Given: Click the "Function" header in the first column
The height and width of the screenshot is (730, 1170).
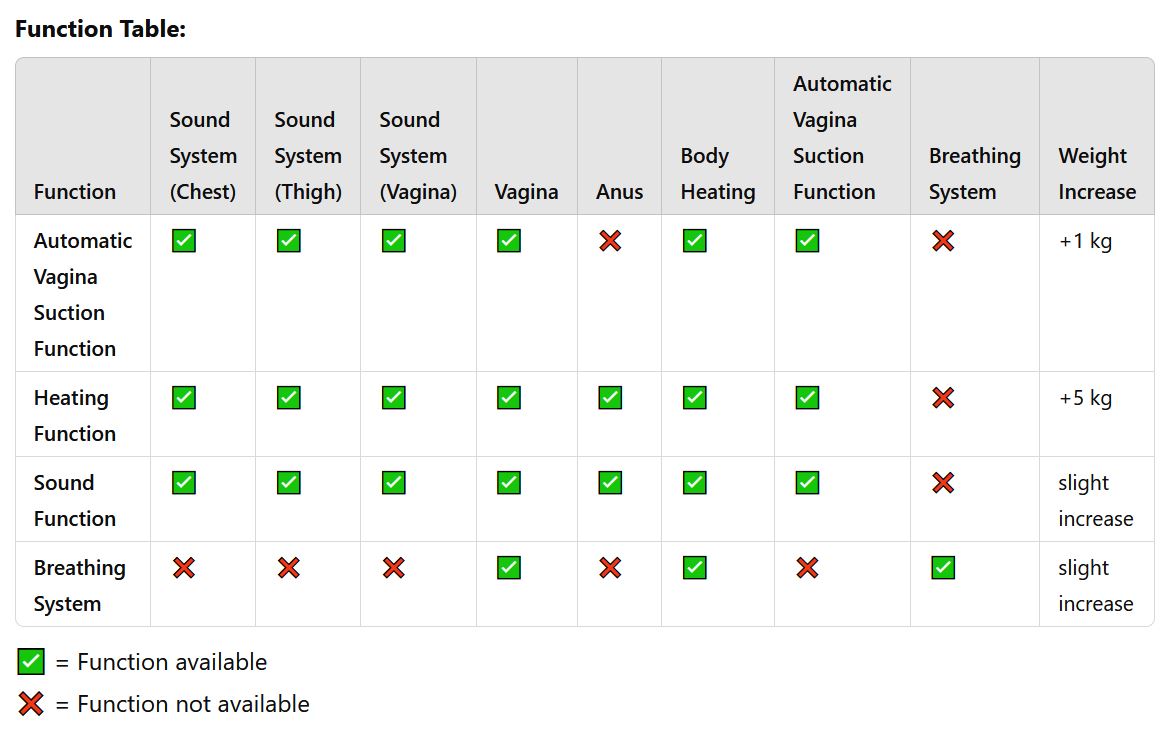Looking at the screenshot, I should (x=74, y=191).
